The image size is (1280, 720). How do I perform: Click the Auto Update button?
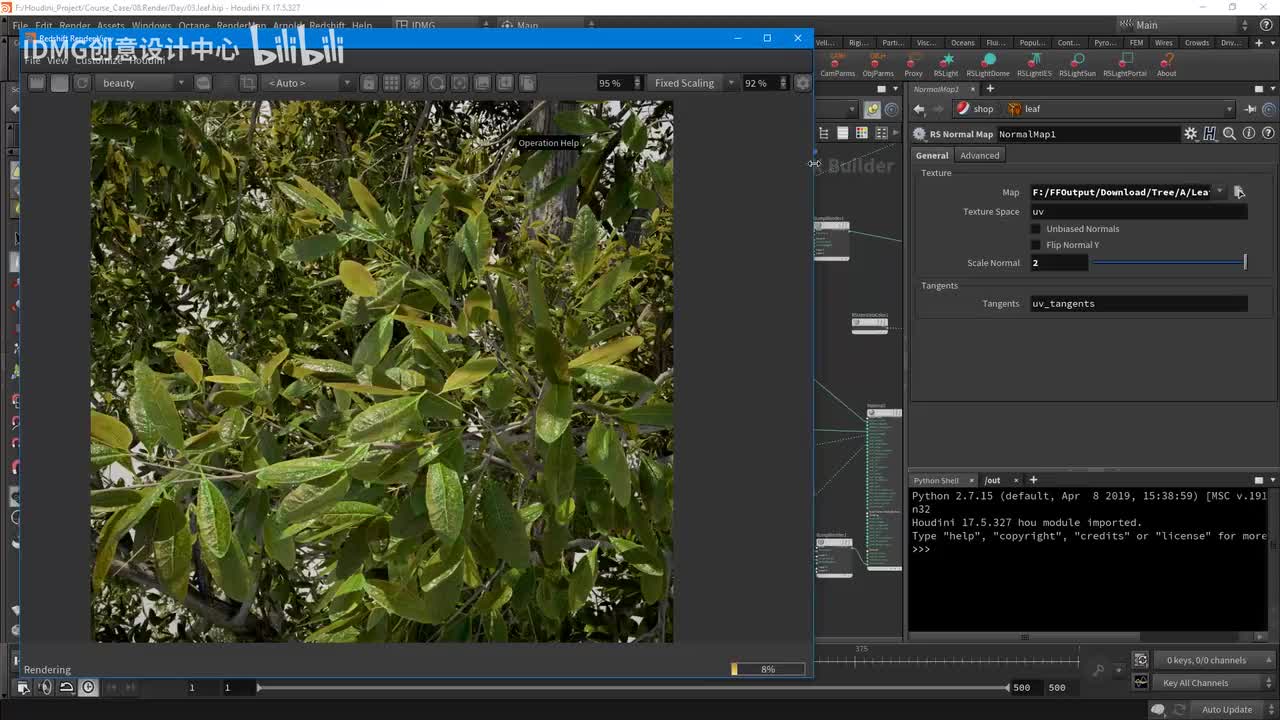click(x=1226, y=710)
